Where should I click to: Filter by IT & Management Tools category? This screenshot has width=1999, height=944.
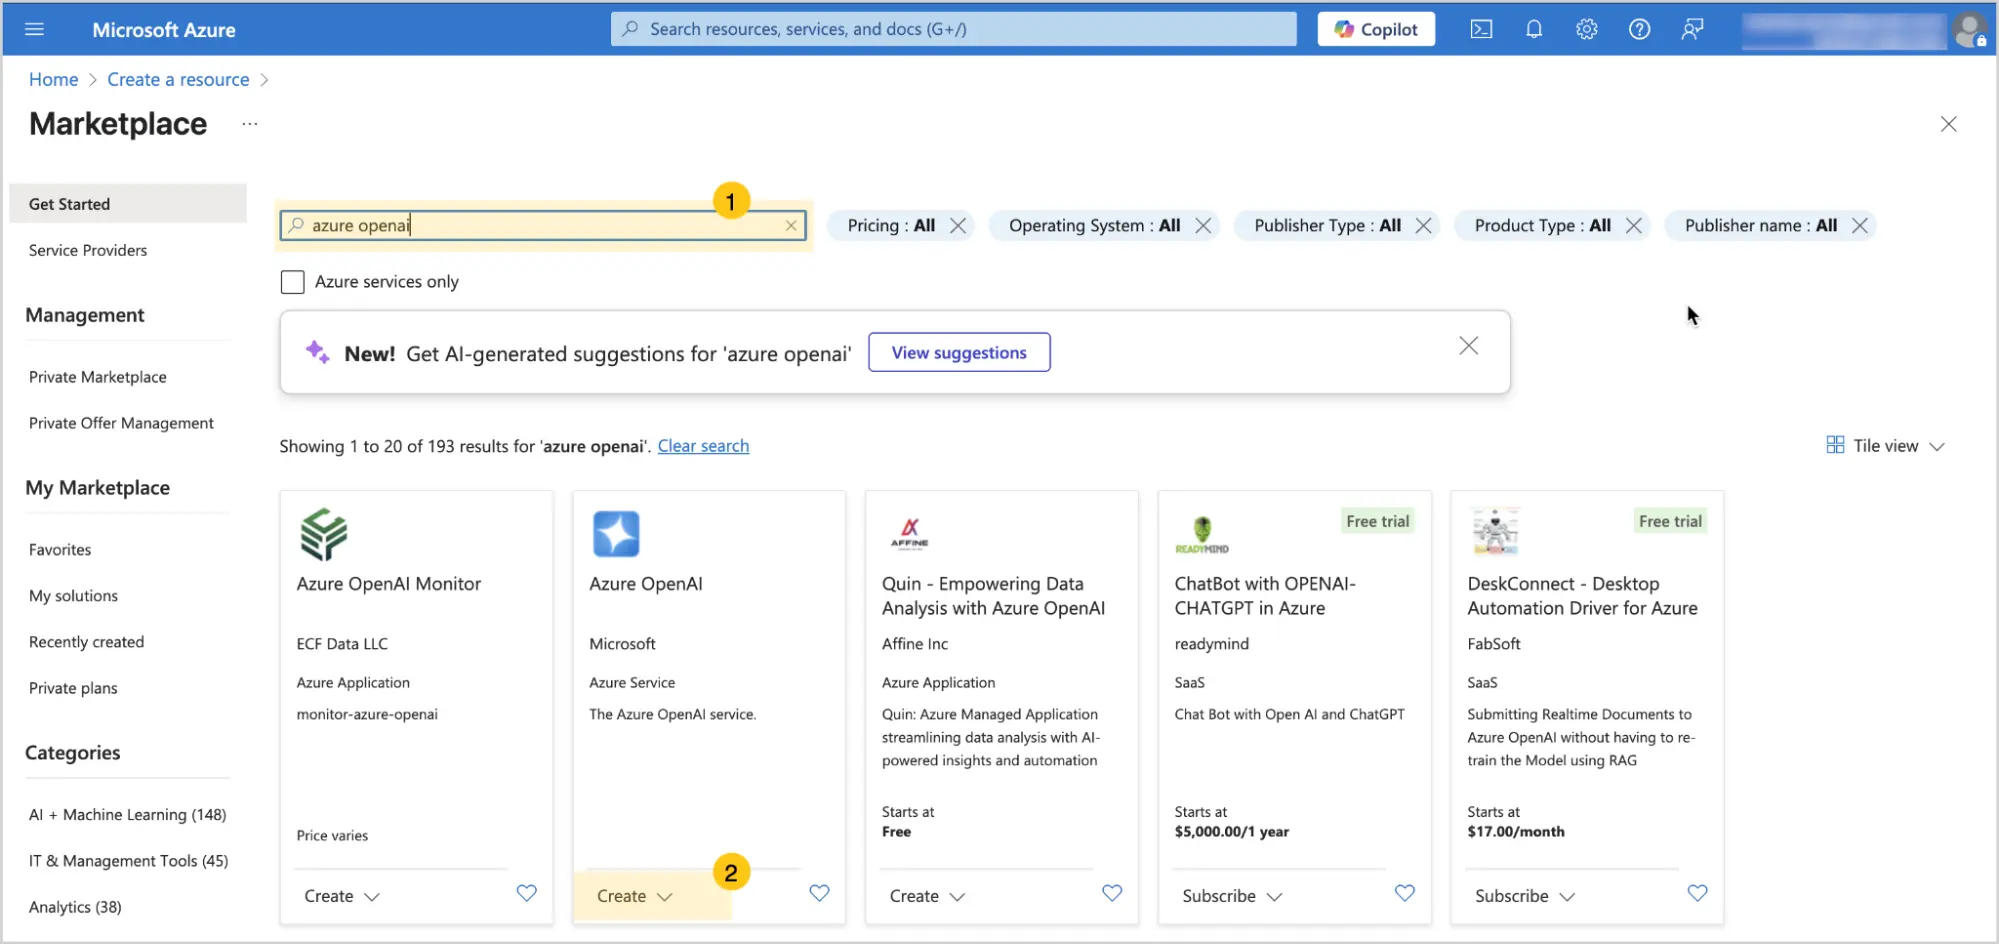click(x=128, y=861)
